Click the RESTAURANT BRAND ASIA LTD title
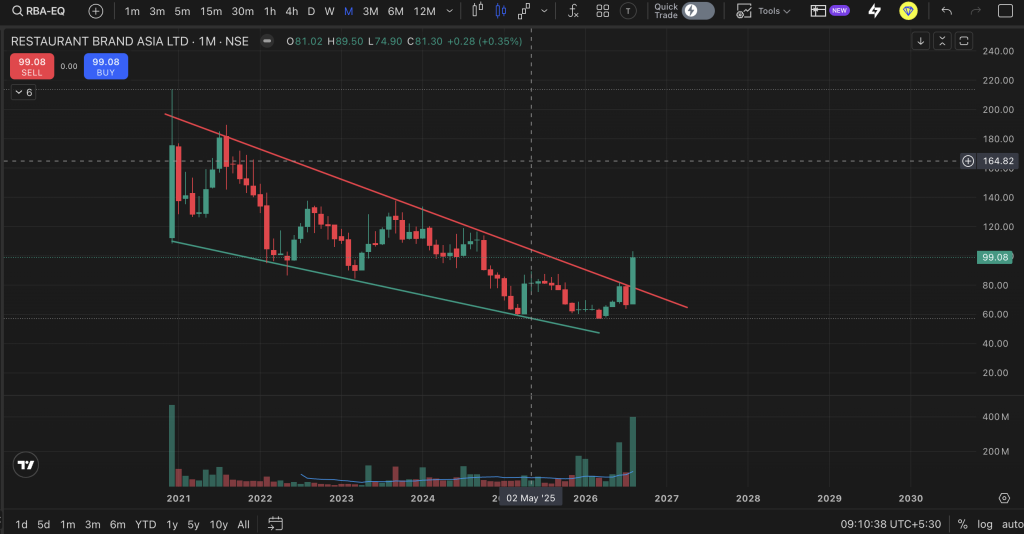 coord(101,41)
